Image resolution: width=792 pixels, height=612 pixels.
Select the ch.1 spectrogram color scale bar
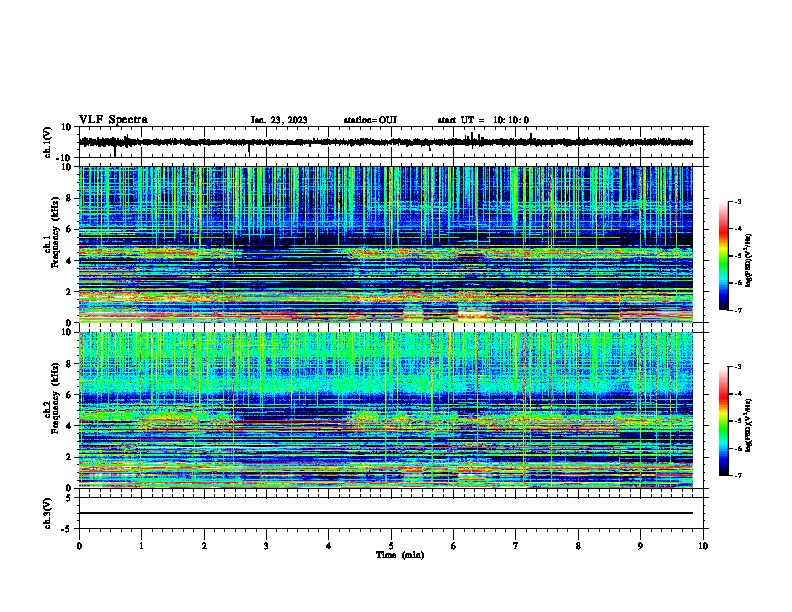tap(723, 256)
